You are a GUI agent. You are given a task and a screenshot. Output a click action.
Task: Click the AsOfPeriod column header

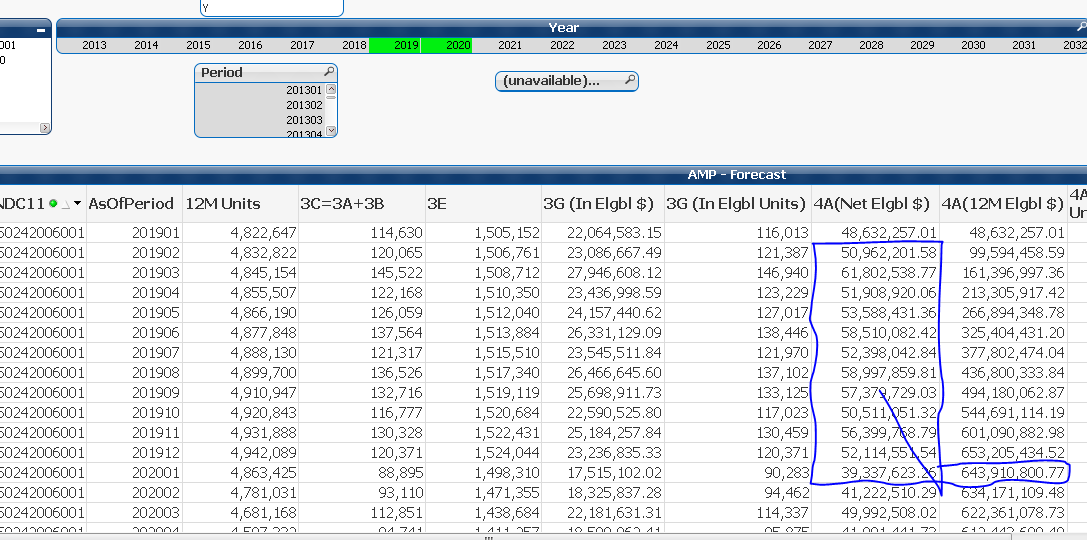131,204
